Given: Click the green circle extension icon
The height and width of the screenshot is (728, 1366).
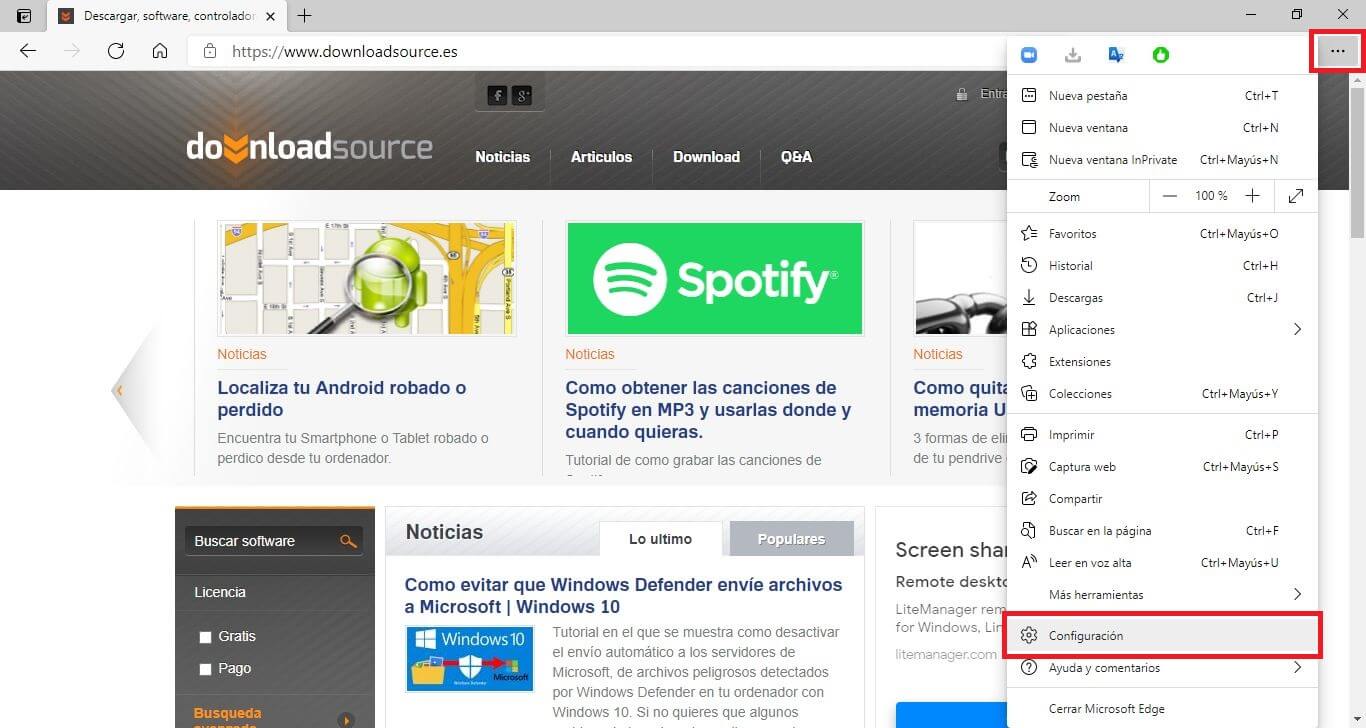Looking at the screenshot, I should click(1161, 55).
